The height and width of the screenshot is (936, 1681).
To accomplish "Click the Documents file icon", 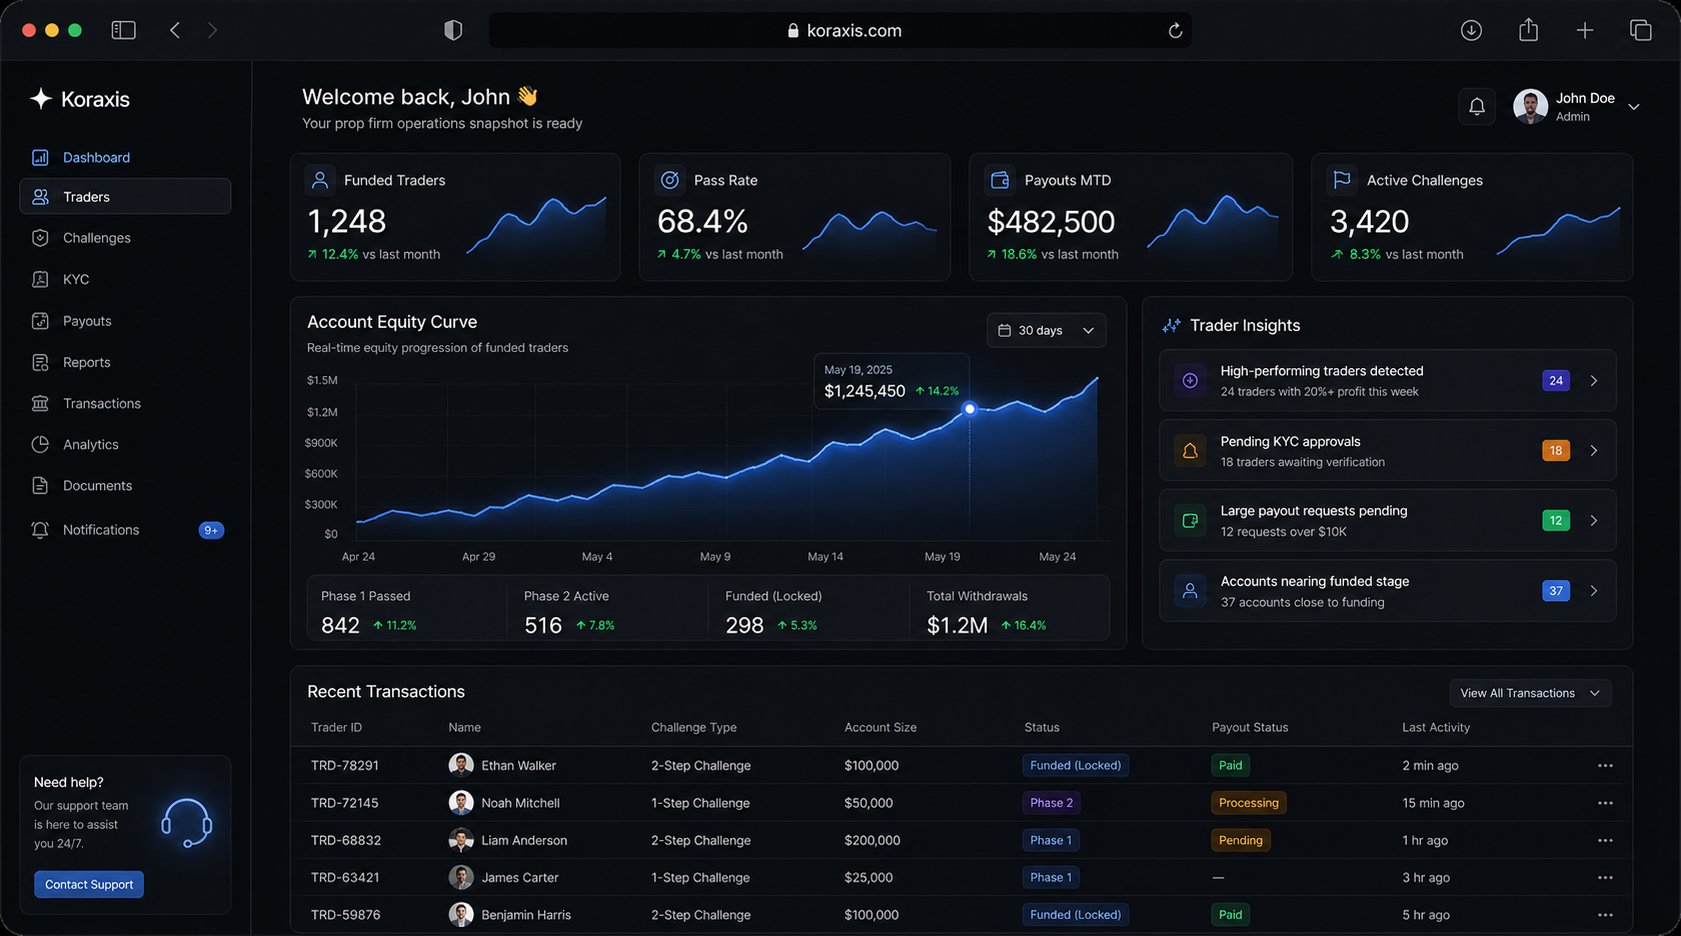I will pos(40,486).
